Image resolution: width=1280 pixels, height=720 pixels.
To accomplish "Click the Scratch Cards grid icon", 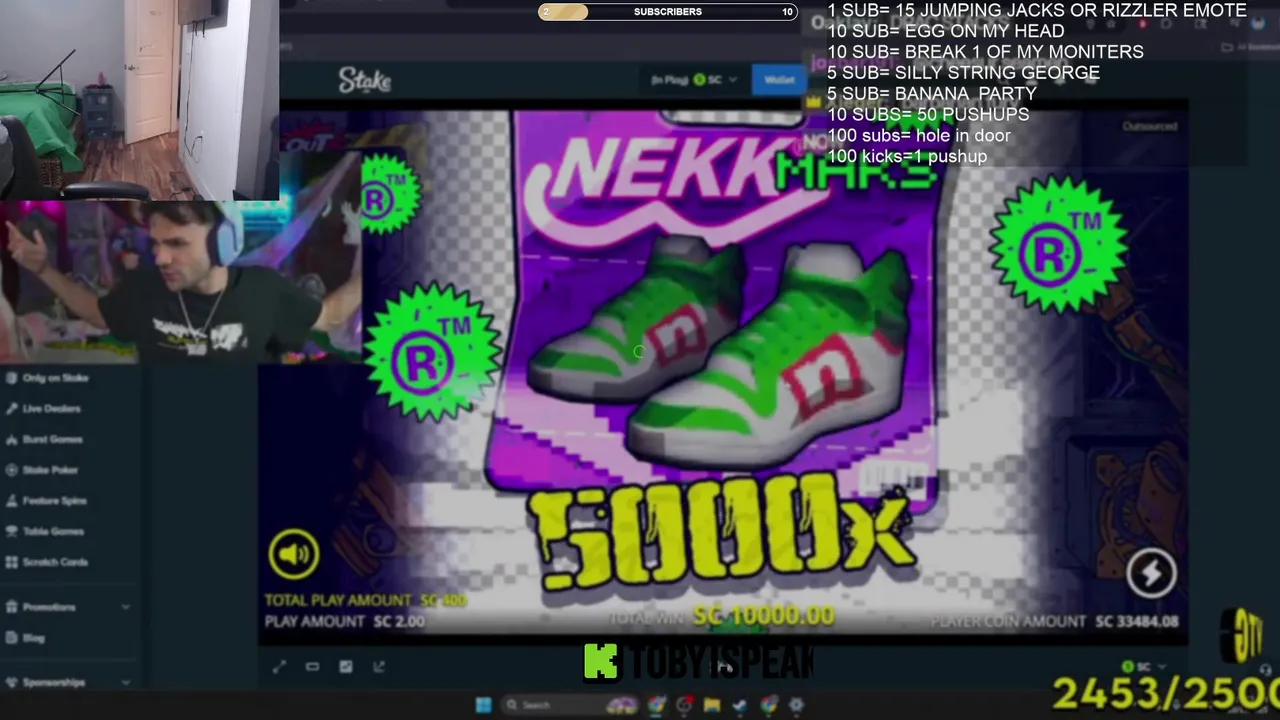I will coord(11,562).
